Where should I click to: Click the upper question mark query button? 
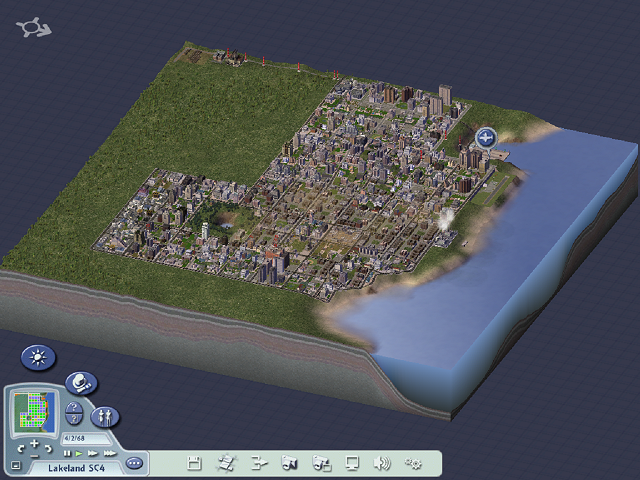pyautogui.click(x=73, y=406)
